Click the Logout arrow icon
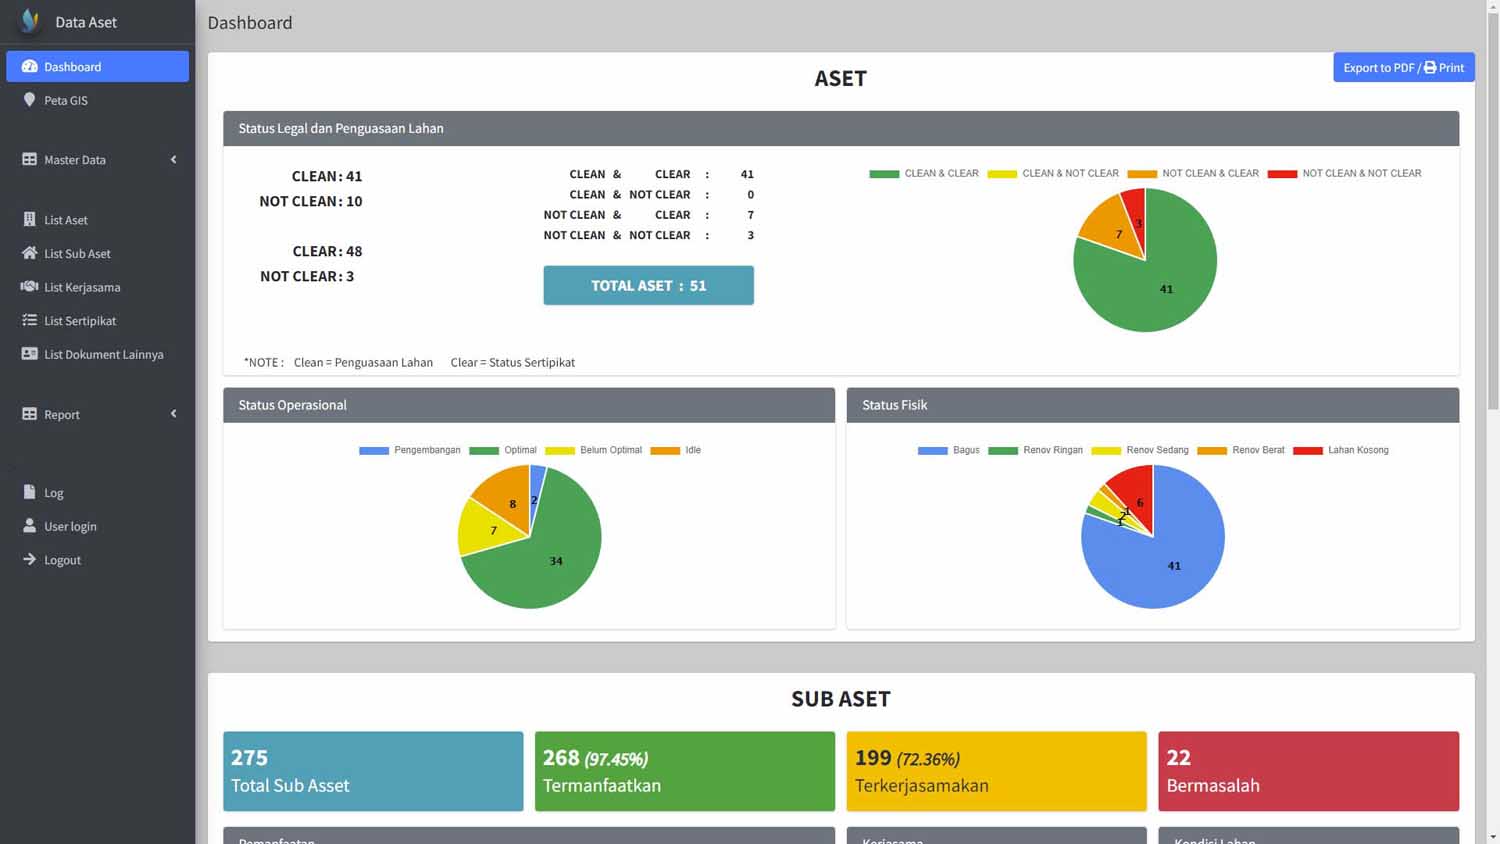1500x844 pixels. 29,560
